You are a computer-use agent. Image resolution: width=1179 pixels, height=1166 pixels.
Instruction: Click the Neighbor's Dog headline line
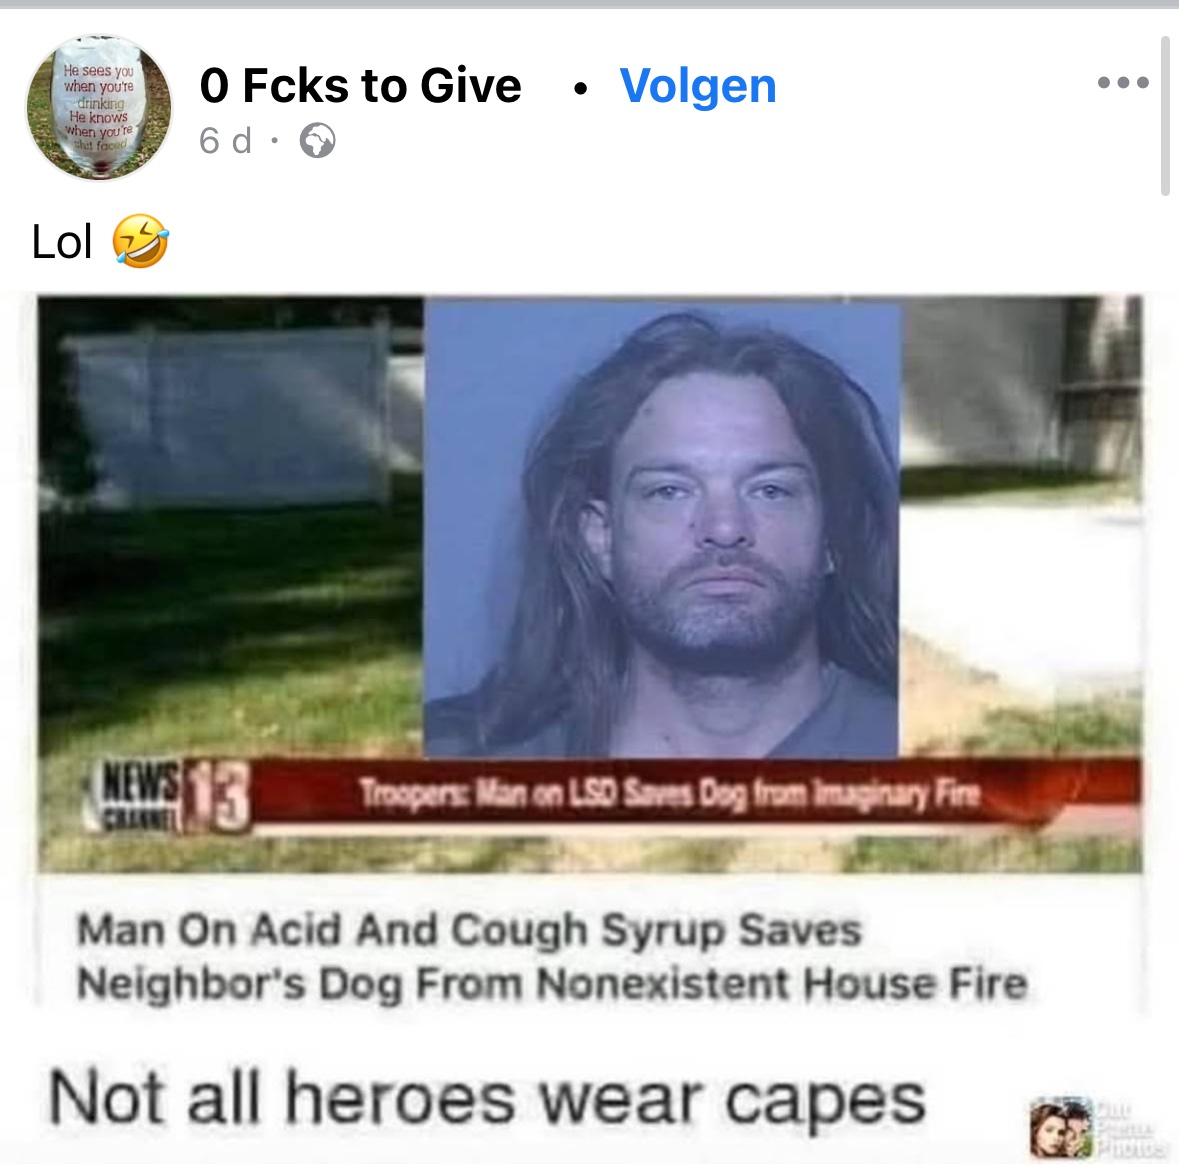tap(553, 983)
